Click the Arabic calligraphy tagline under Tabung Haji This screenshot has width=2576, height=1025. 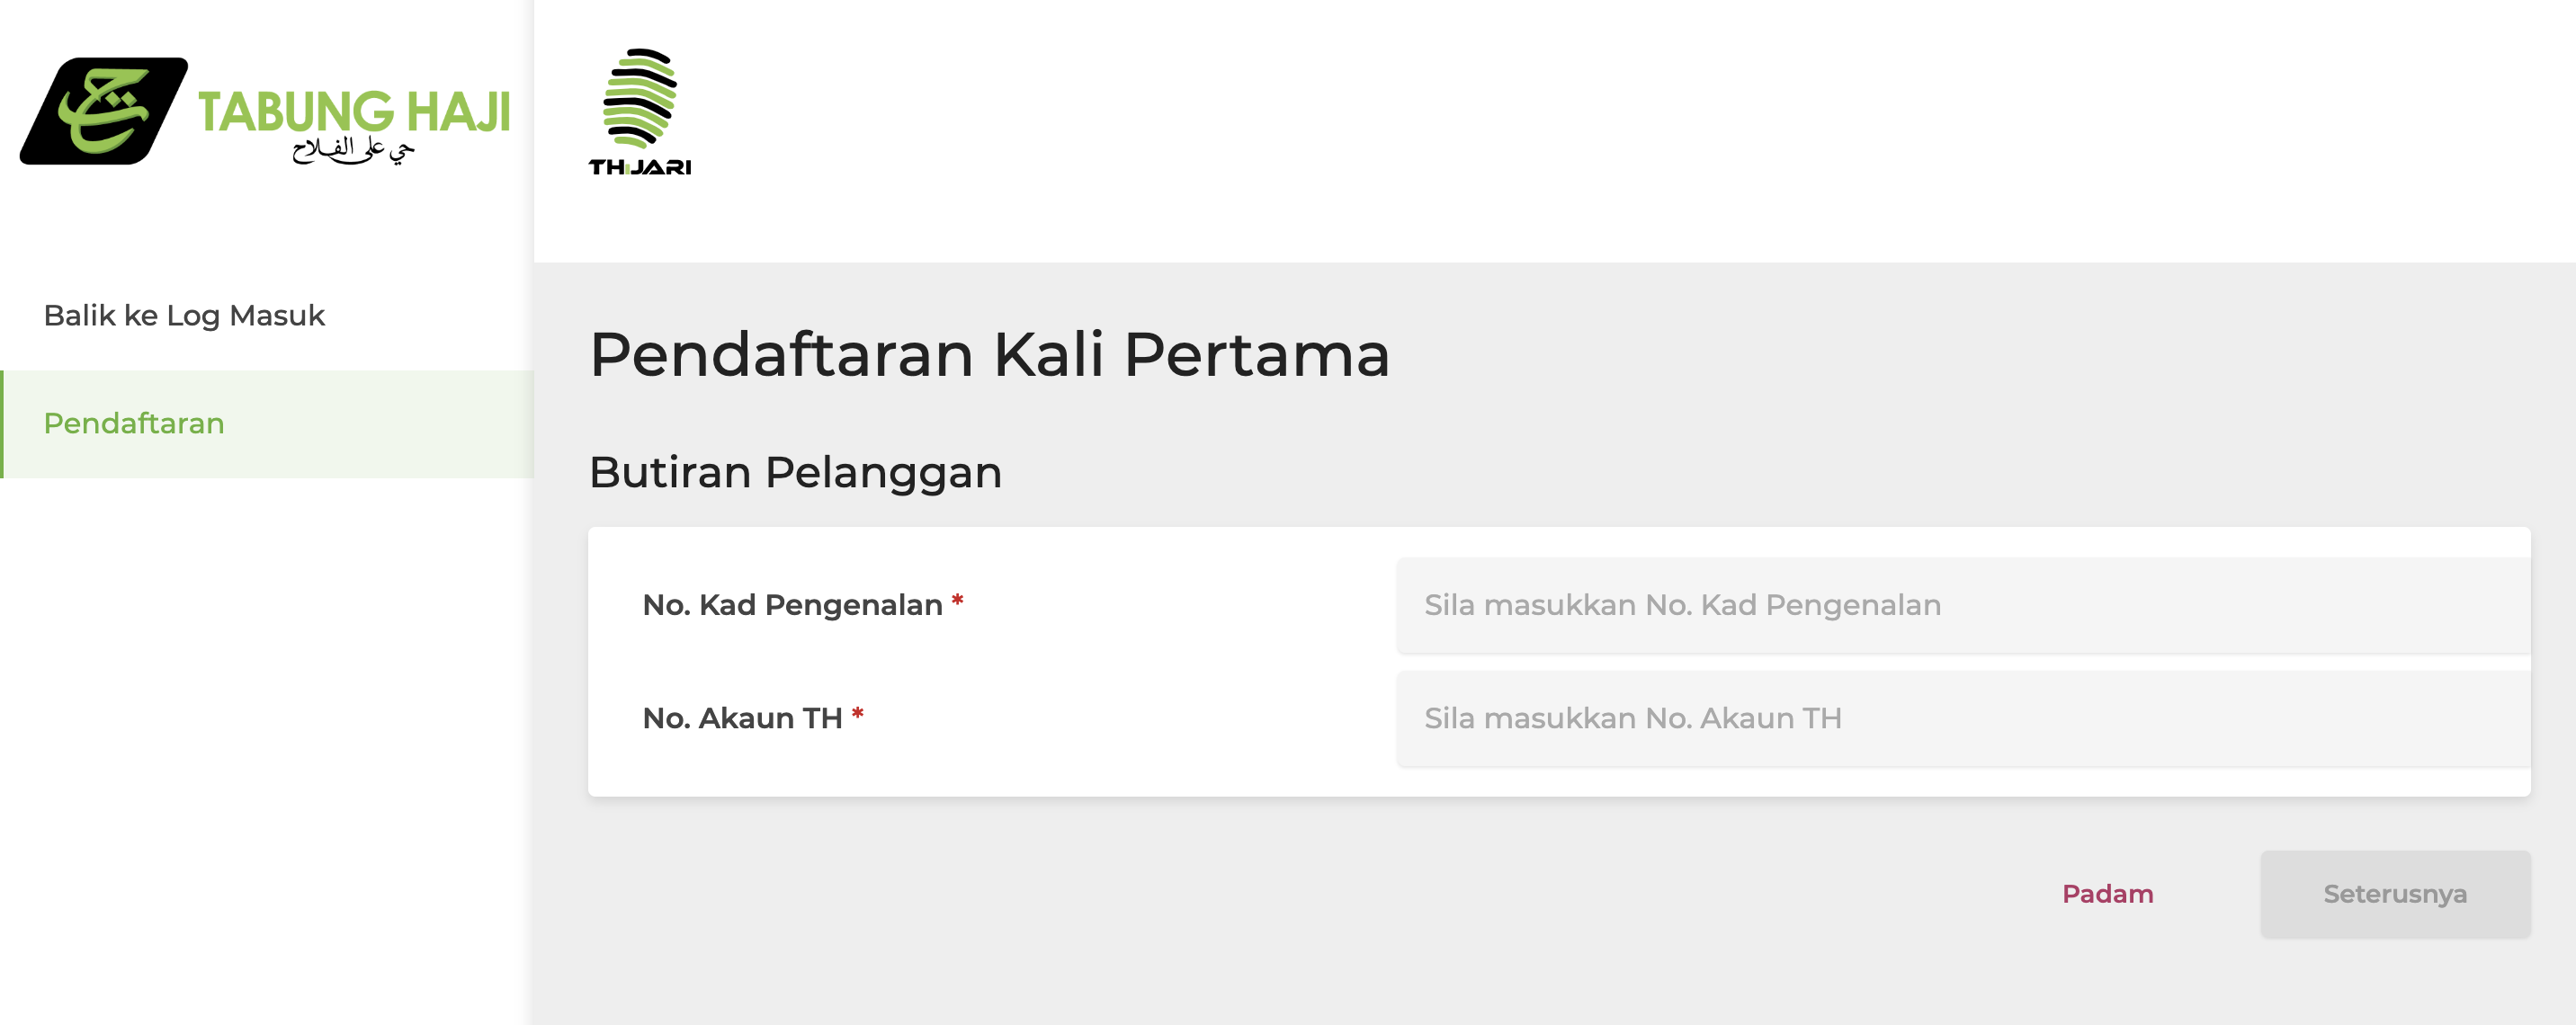[352, 152]
